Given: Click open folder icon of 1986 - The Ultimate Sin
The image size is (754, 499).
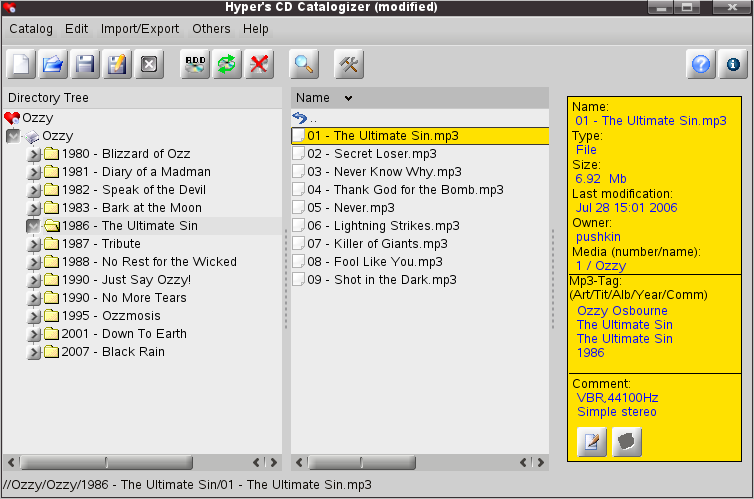Looking at the screenshot, I should (x=51, y=225).
